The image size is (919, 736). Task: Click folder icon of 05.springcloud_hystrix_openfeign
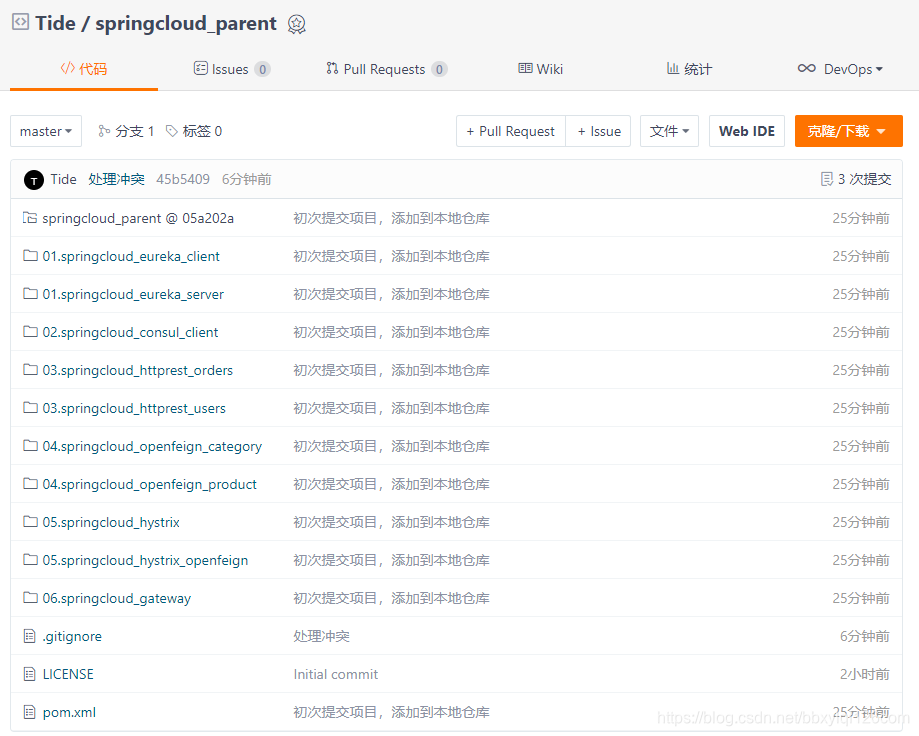30,560
